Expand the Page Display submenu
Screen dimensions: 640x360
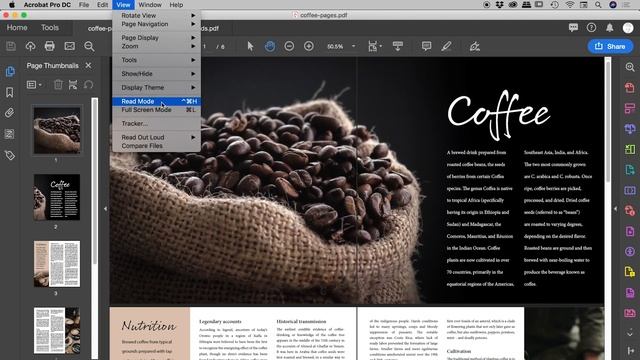pyautogui.click(x=157, y=38)
